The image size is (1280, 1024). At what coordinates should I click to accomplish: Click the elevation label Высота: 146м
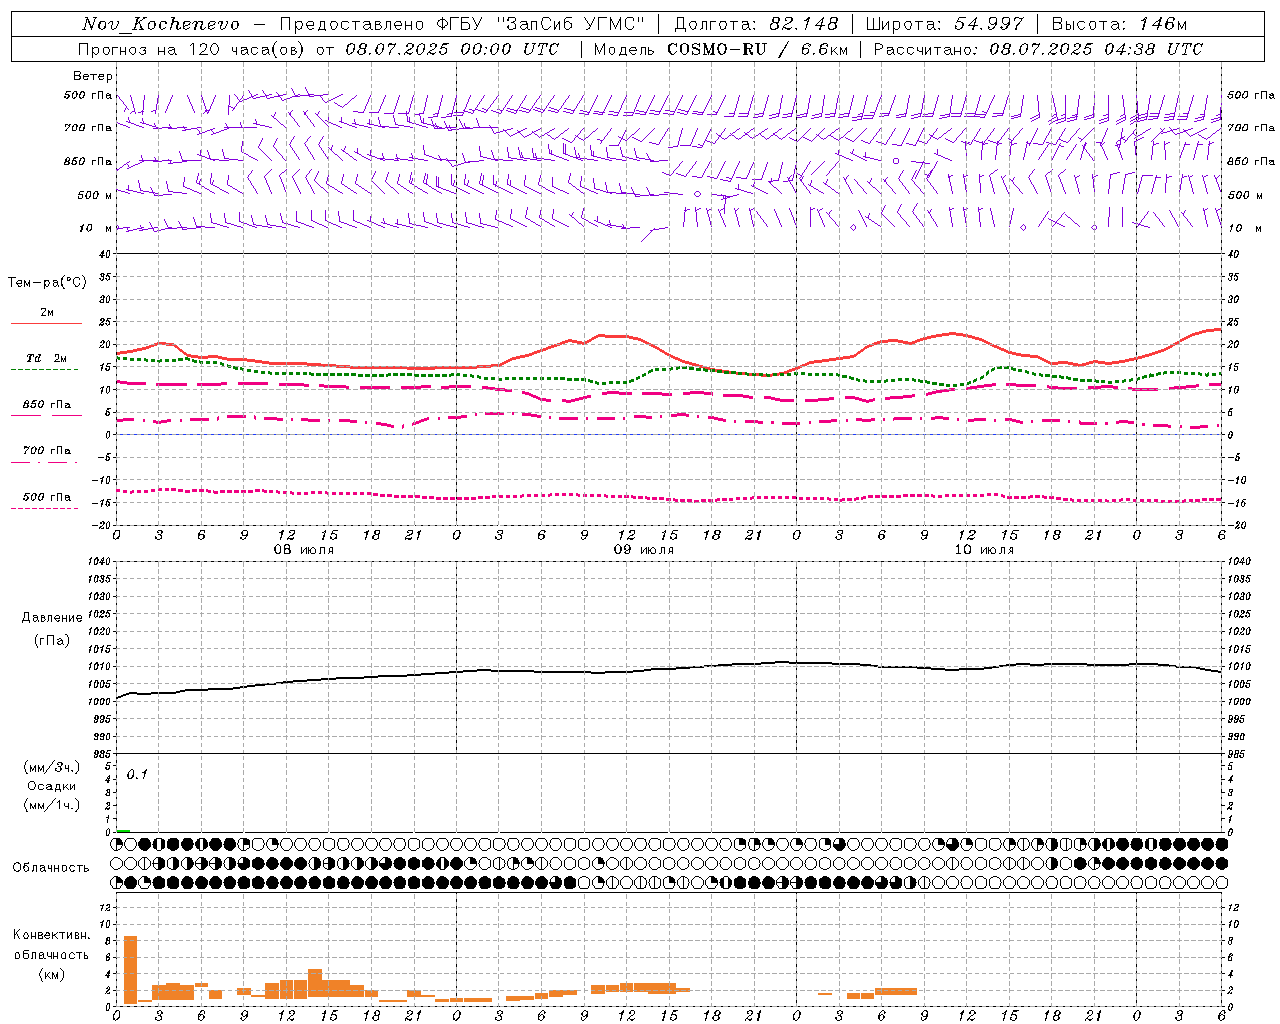(1118, 24)
